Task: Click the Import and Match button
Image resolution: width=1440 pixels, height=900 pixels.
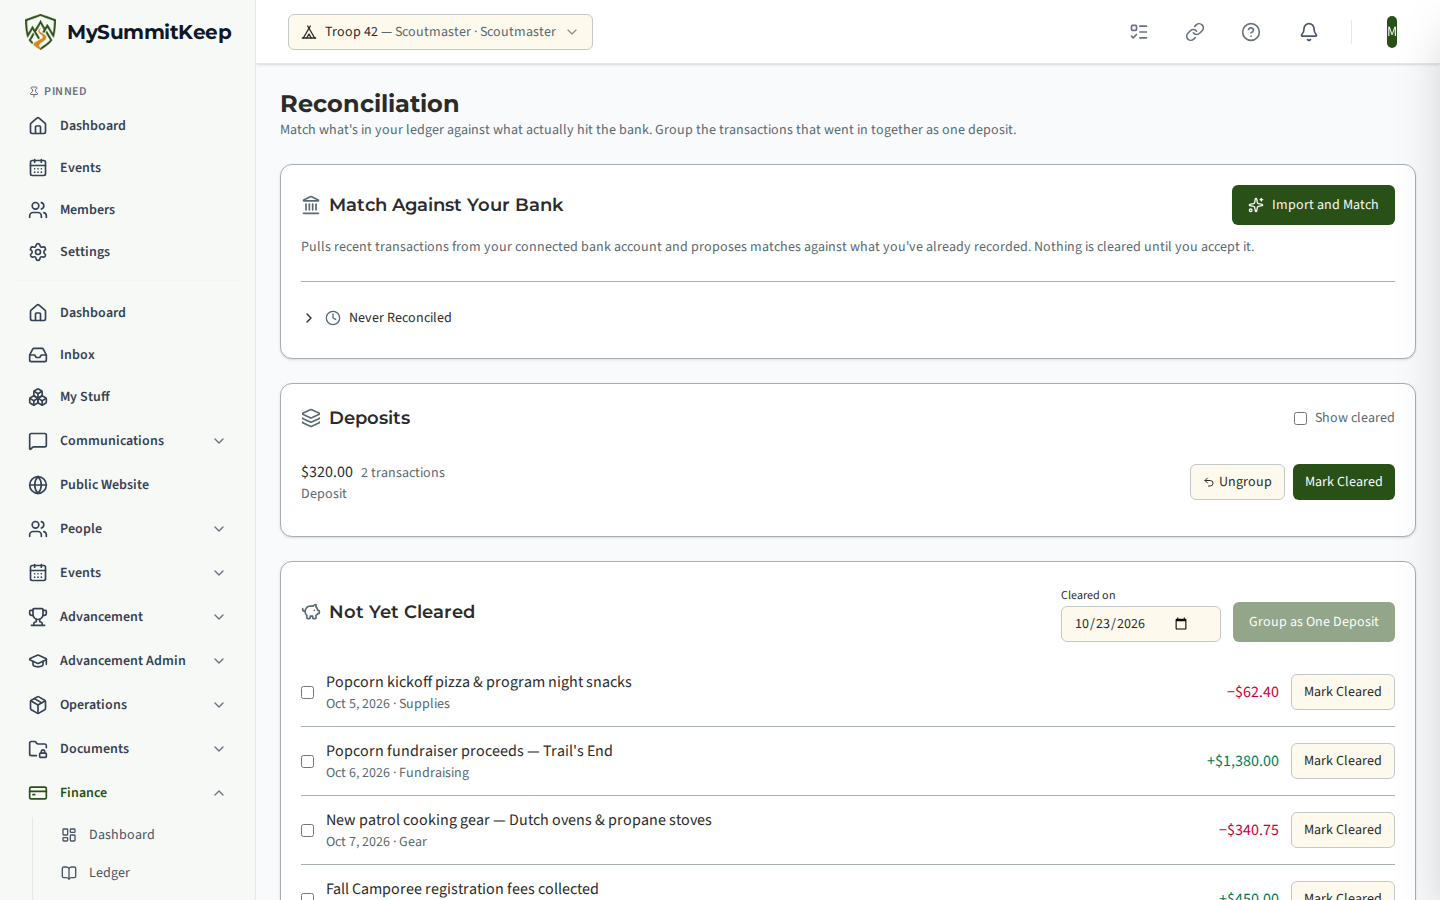Action: coord(1313,205)
